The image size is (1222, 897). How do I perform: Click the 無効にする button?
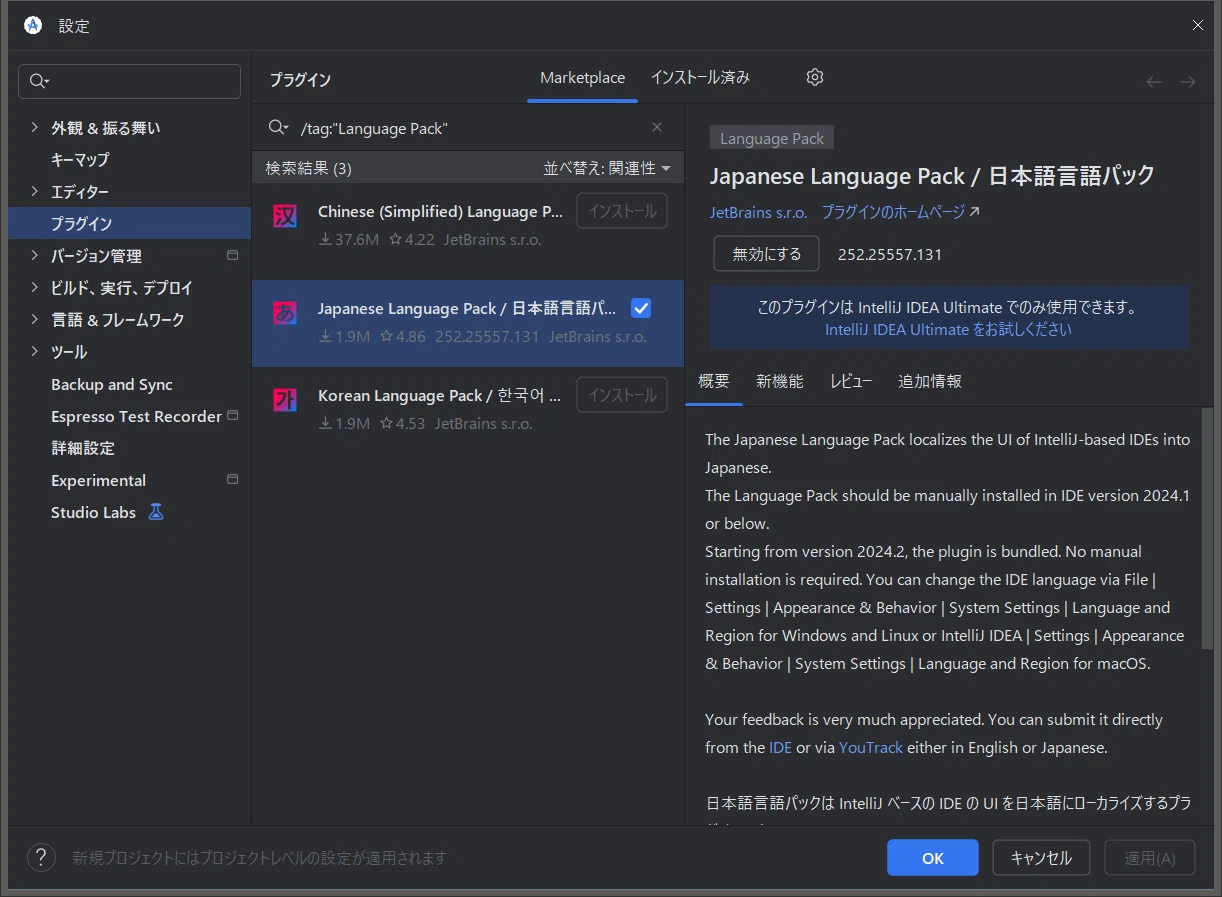coord(766,254)
